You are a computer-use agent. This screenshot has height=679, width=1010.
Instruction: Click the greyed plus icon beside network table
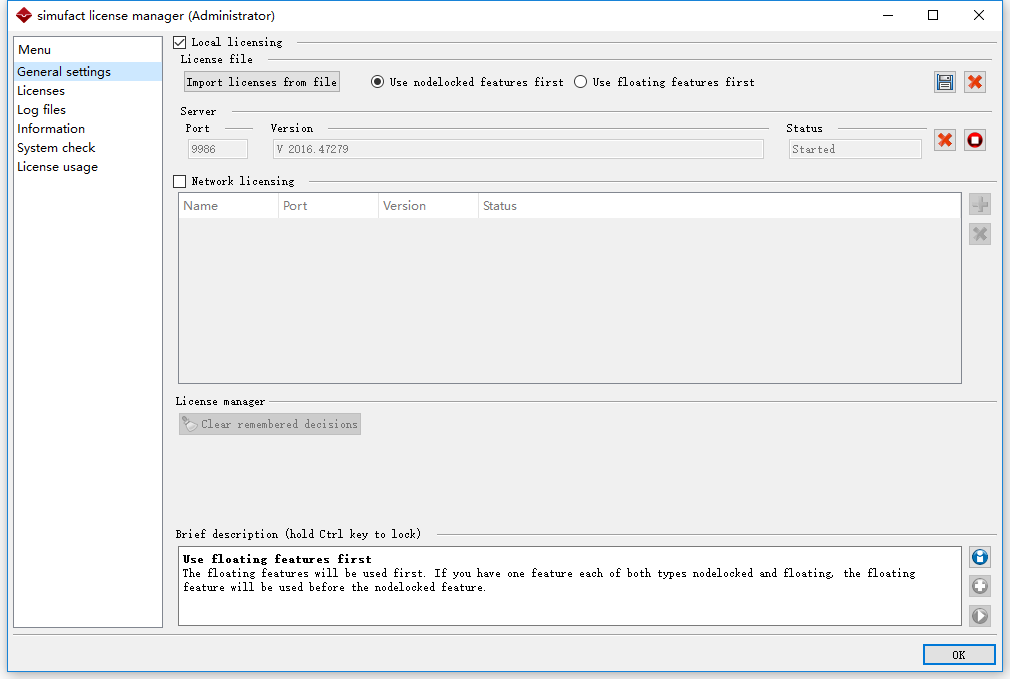[x=980, y=205]
